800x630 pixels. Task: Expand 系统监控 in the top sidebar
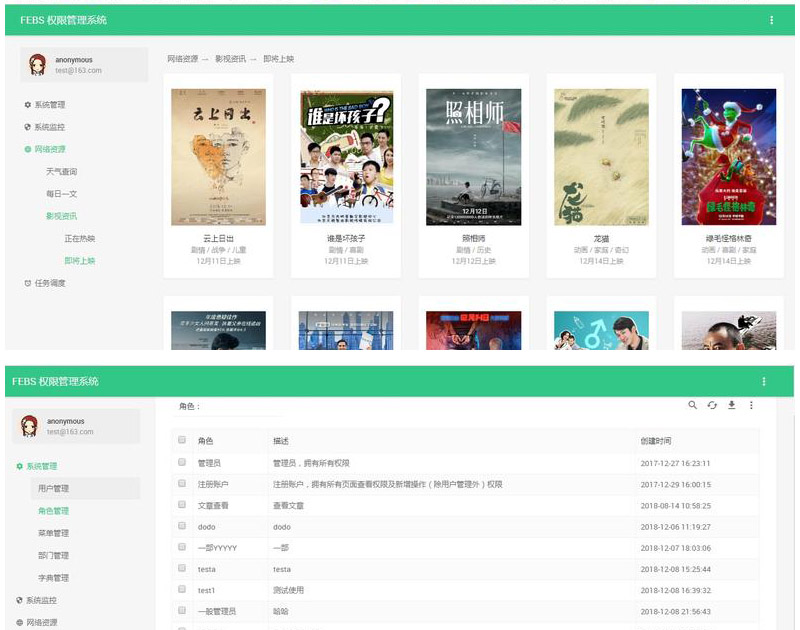tap(49, 127)
